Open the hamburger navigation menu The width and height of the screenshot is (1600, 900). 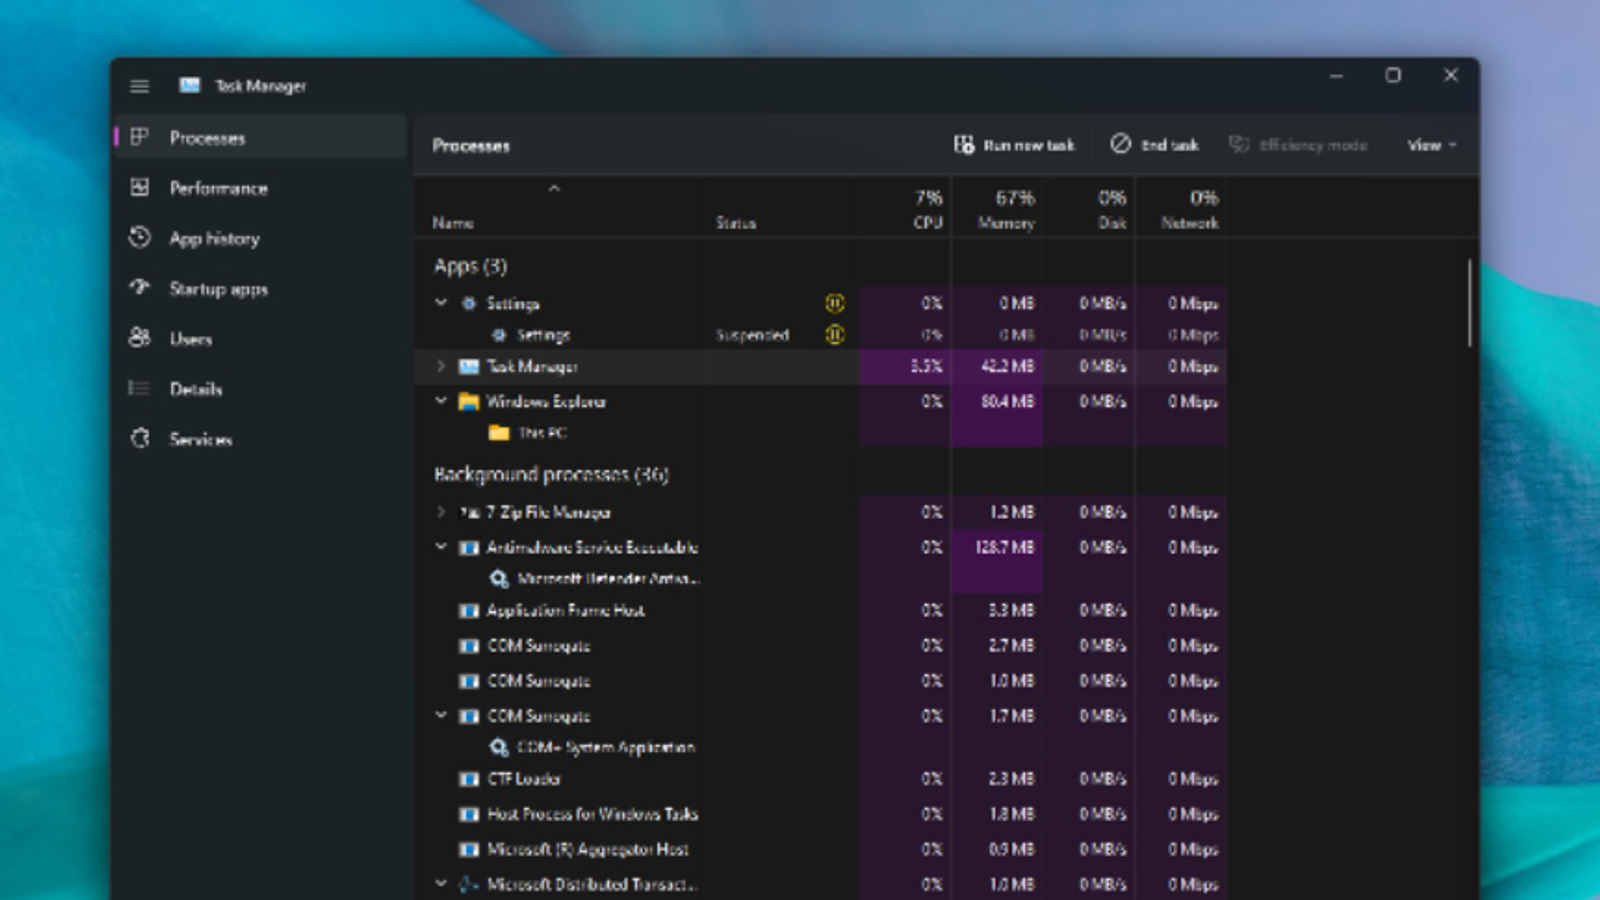pos(139,86)
